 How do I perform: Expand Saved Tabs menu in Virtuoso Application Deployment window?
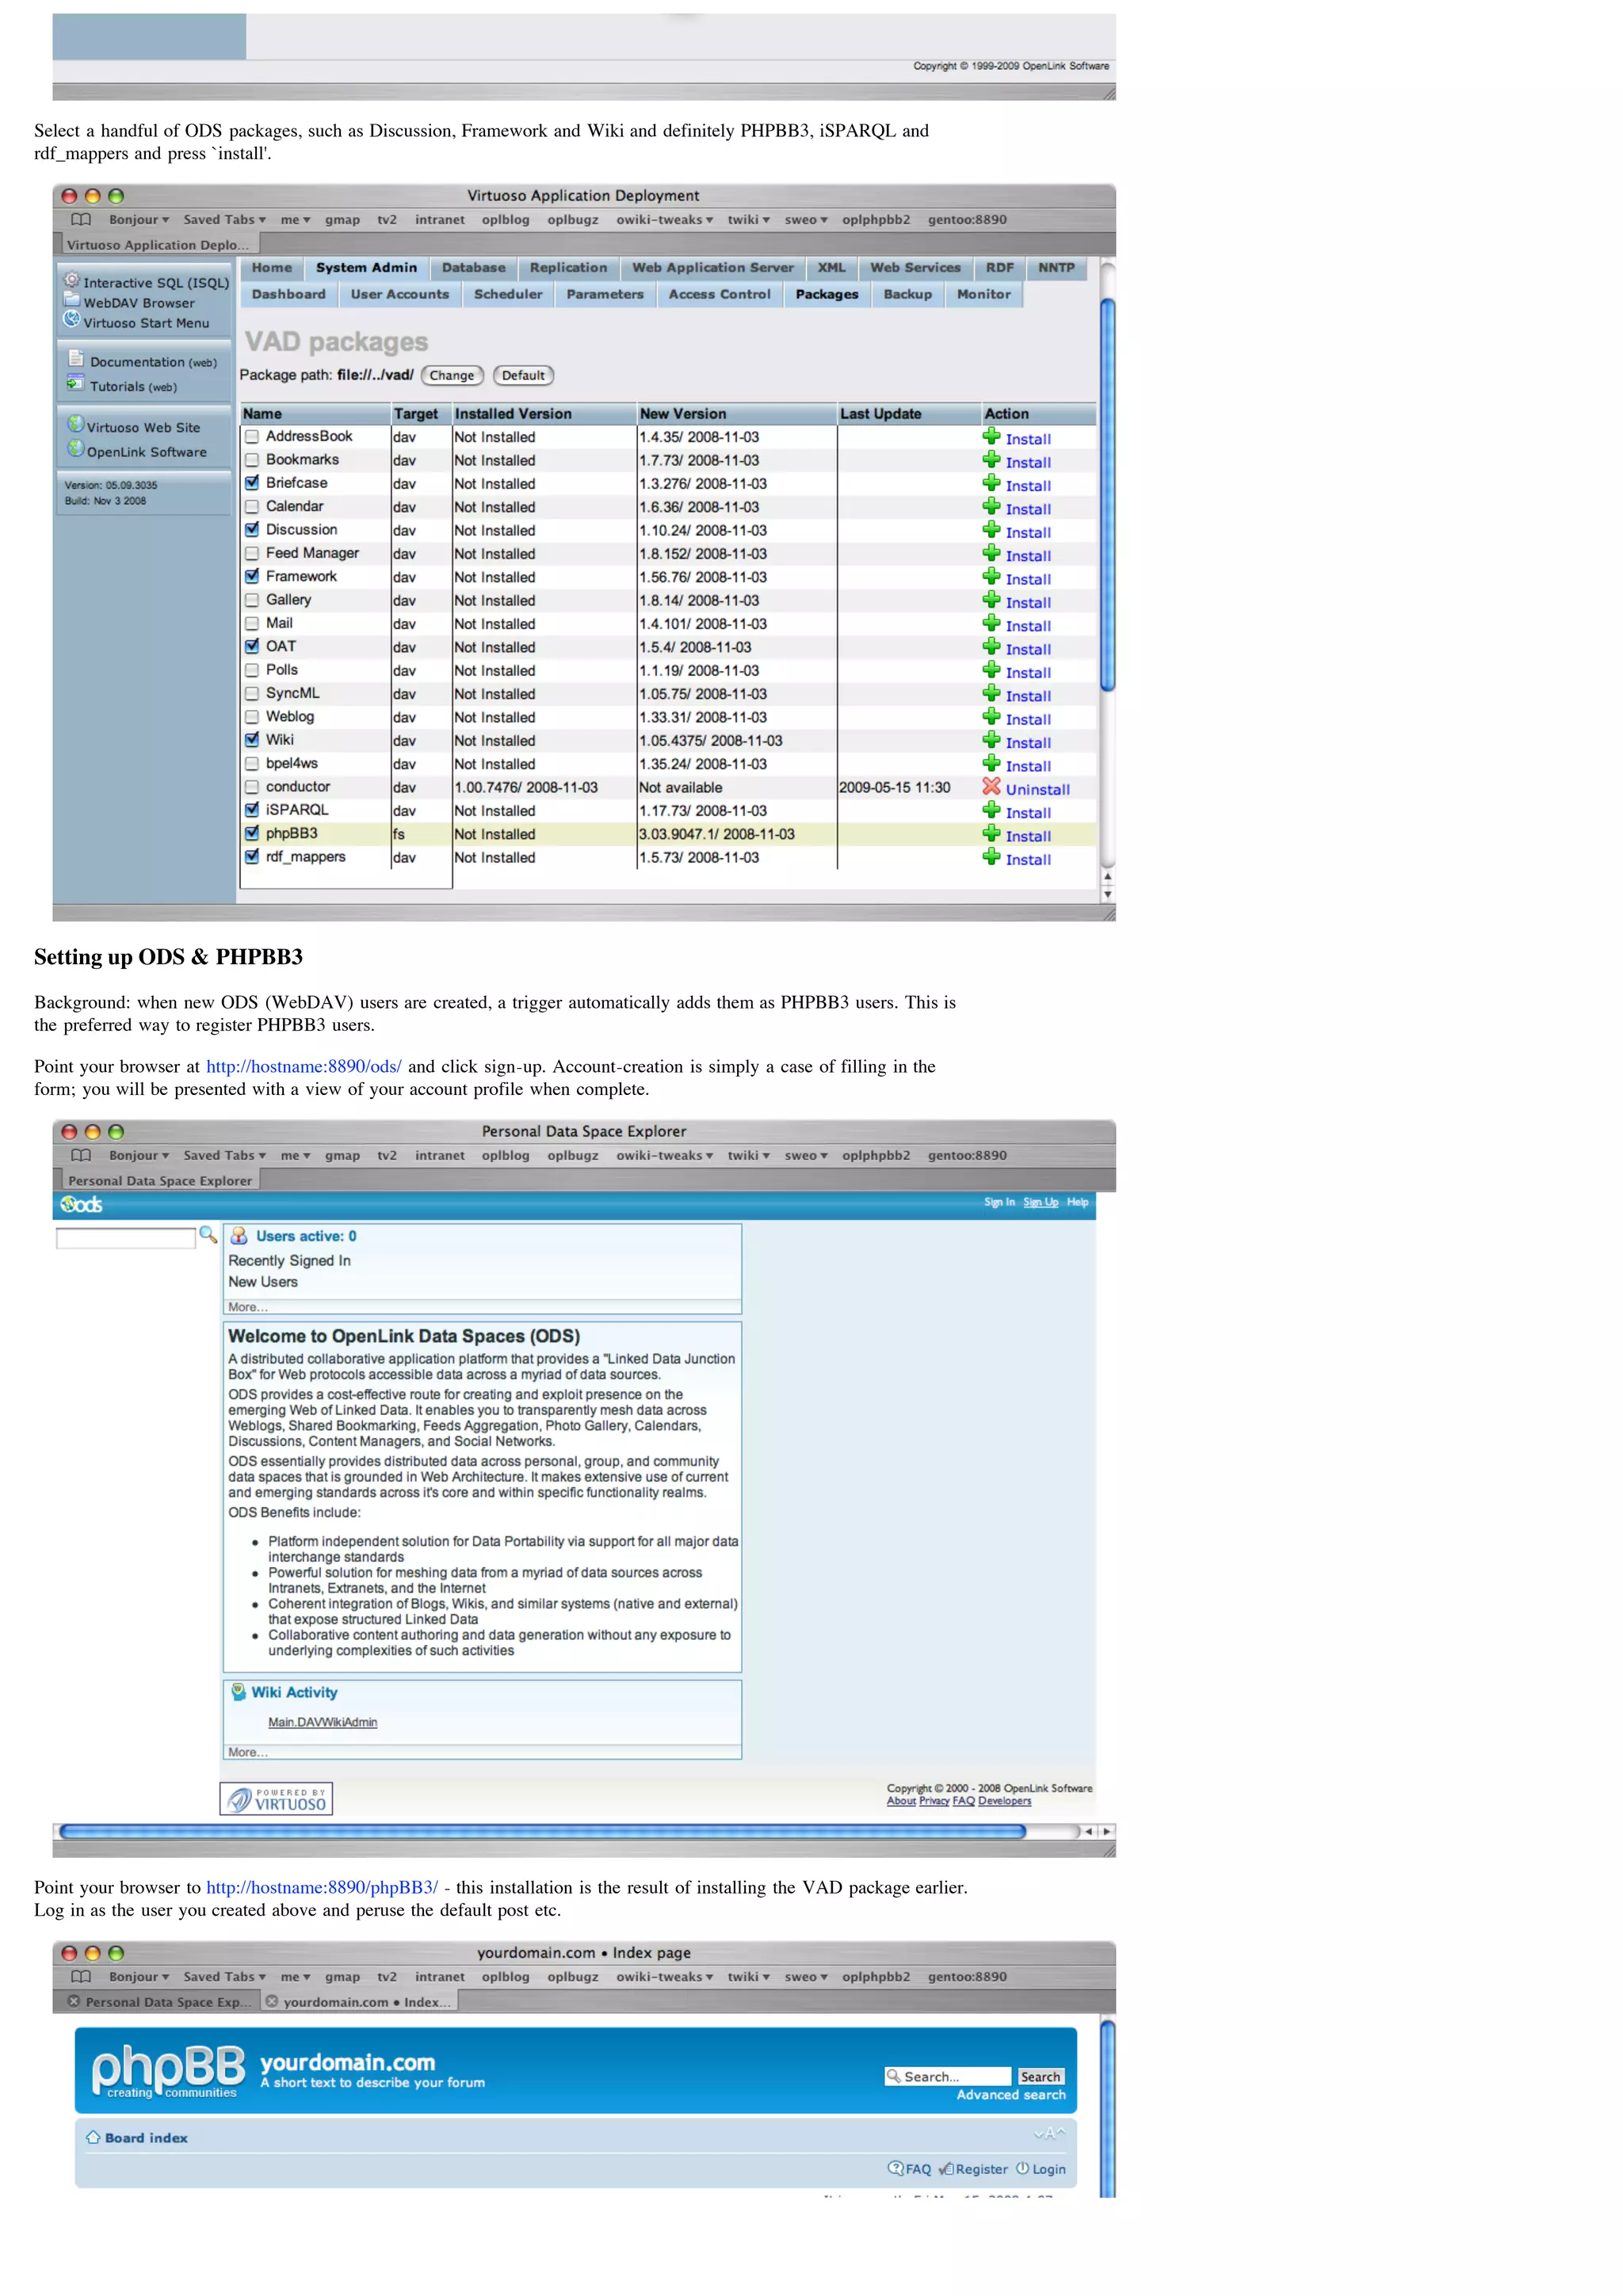pos(224,219)
